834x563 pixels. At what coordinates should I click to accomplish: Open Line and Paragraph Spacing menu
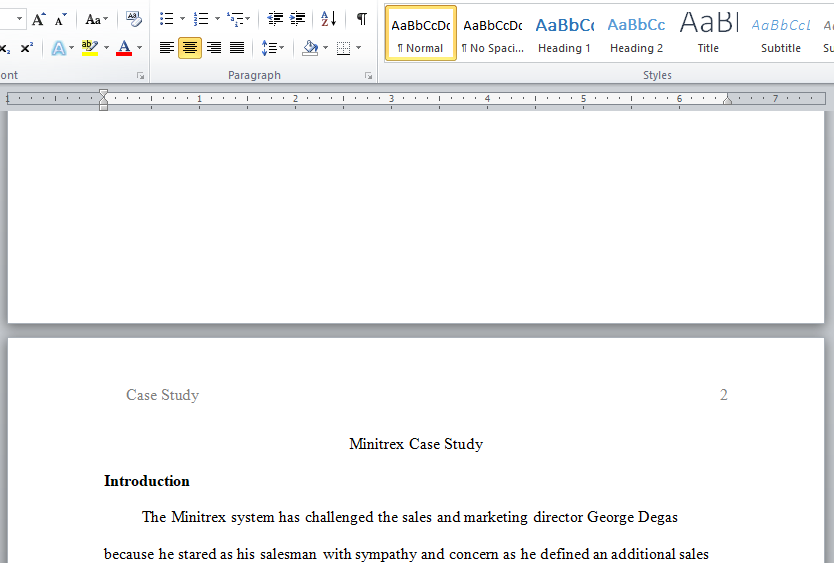(272, 48)
